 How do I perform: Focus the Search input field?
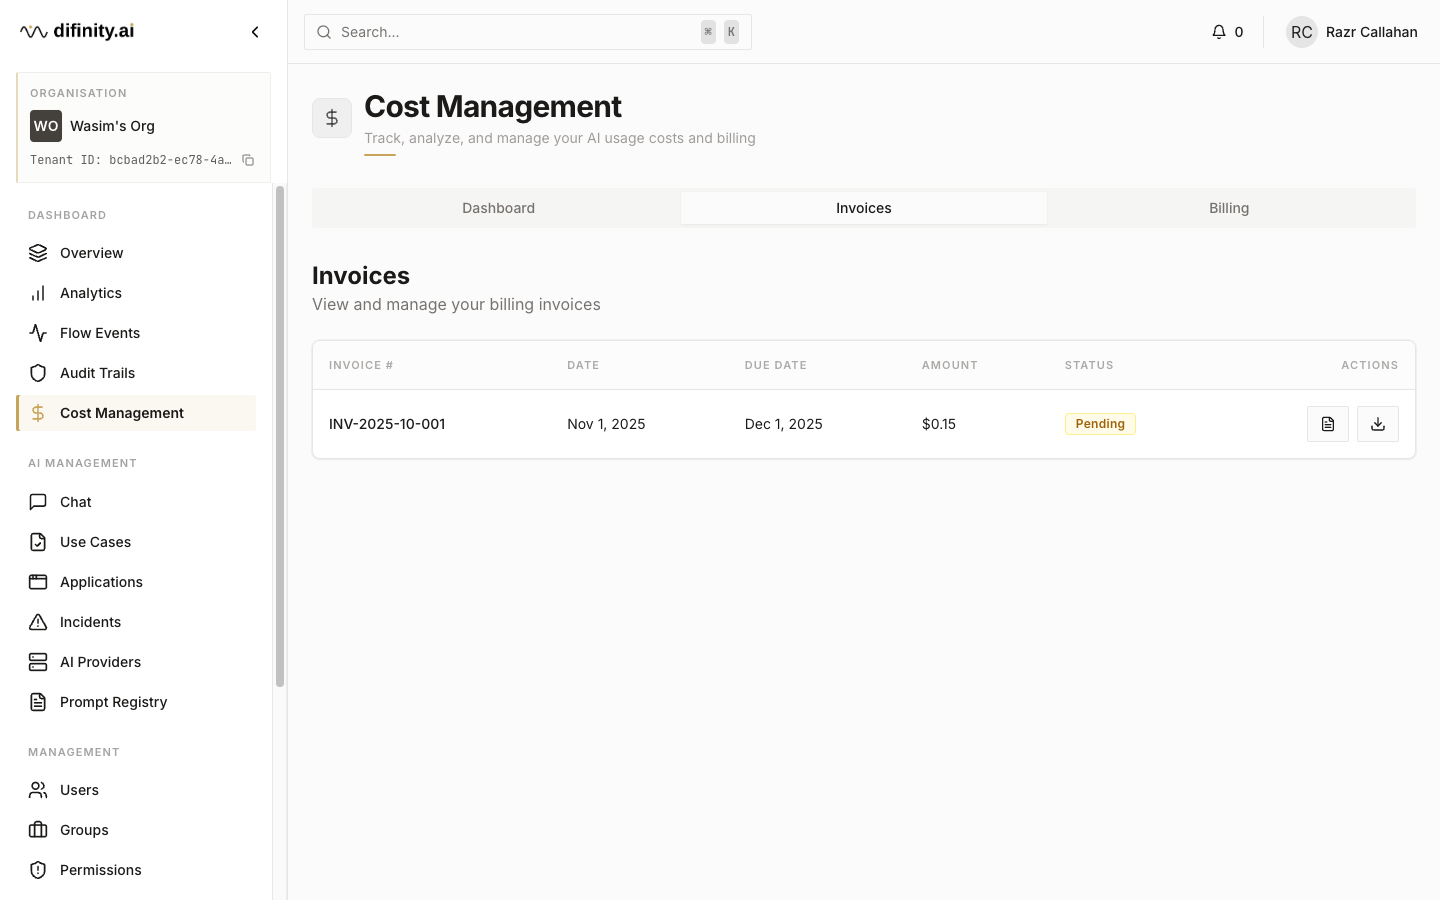click(x=528, y=32)
